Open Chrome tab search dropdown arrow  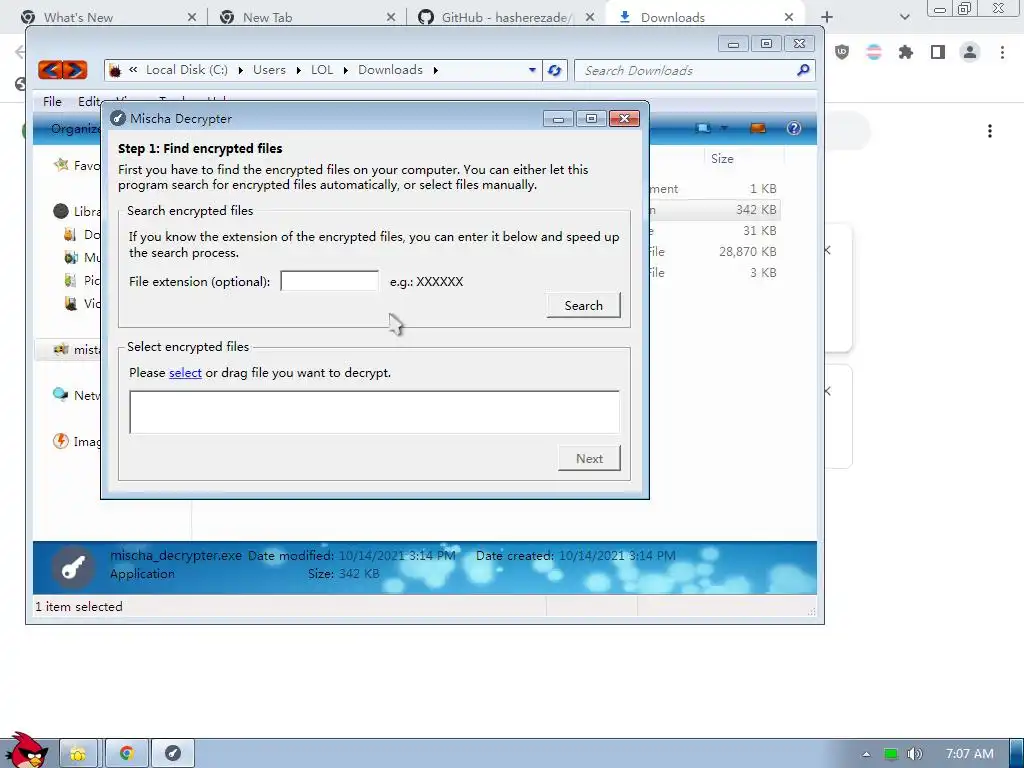pyautogui.click(x=904, y=17)
